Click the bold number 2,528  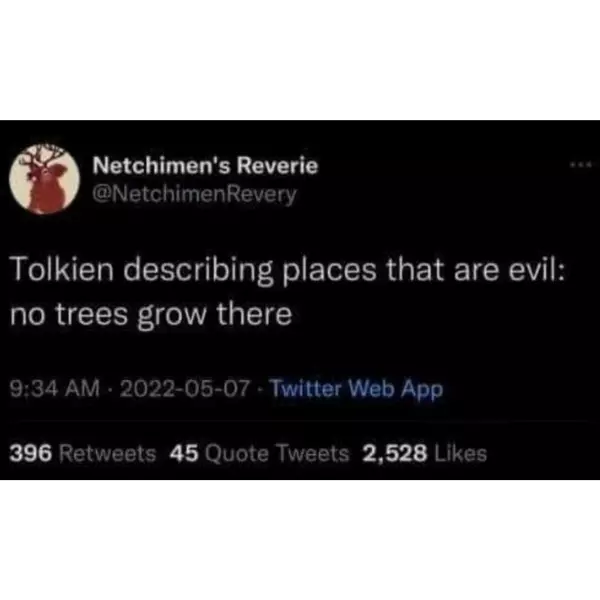395,453
